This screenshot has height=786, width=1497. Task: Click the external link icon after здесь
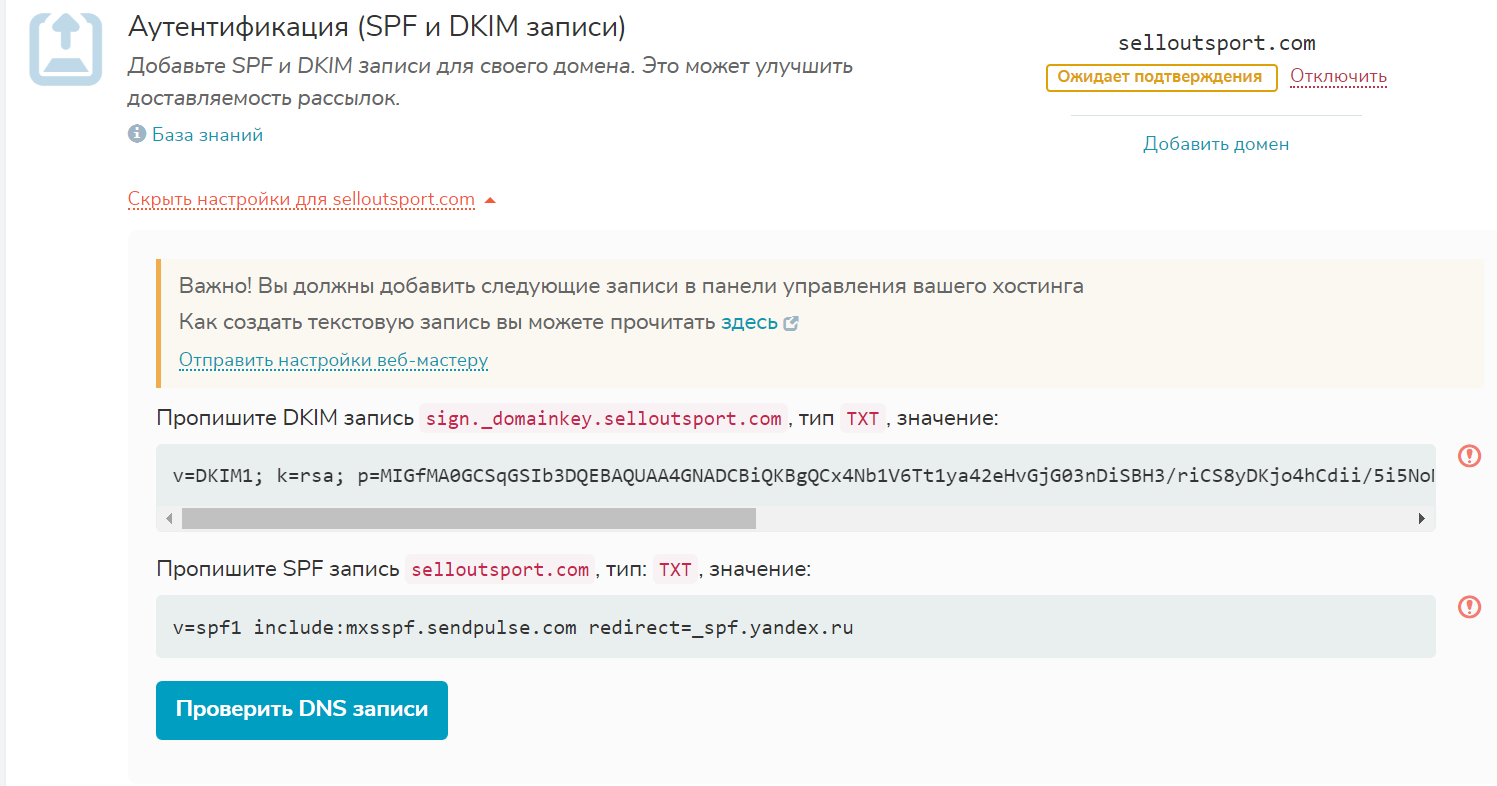(791, 324)
